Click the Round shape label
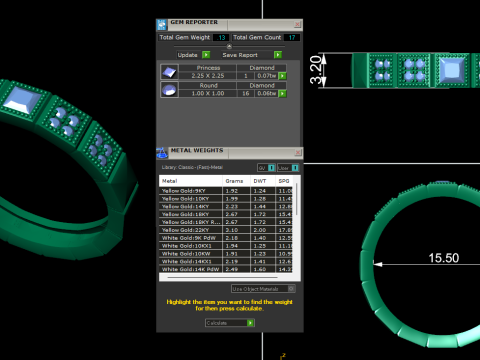The width and height of the screenshot is (480, 360). (x=208, y=86)
